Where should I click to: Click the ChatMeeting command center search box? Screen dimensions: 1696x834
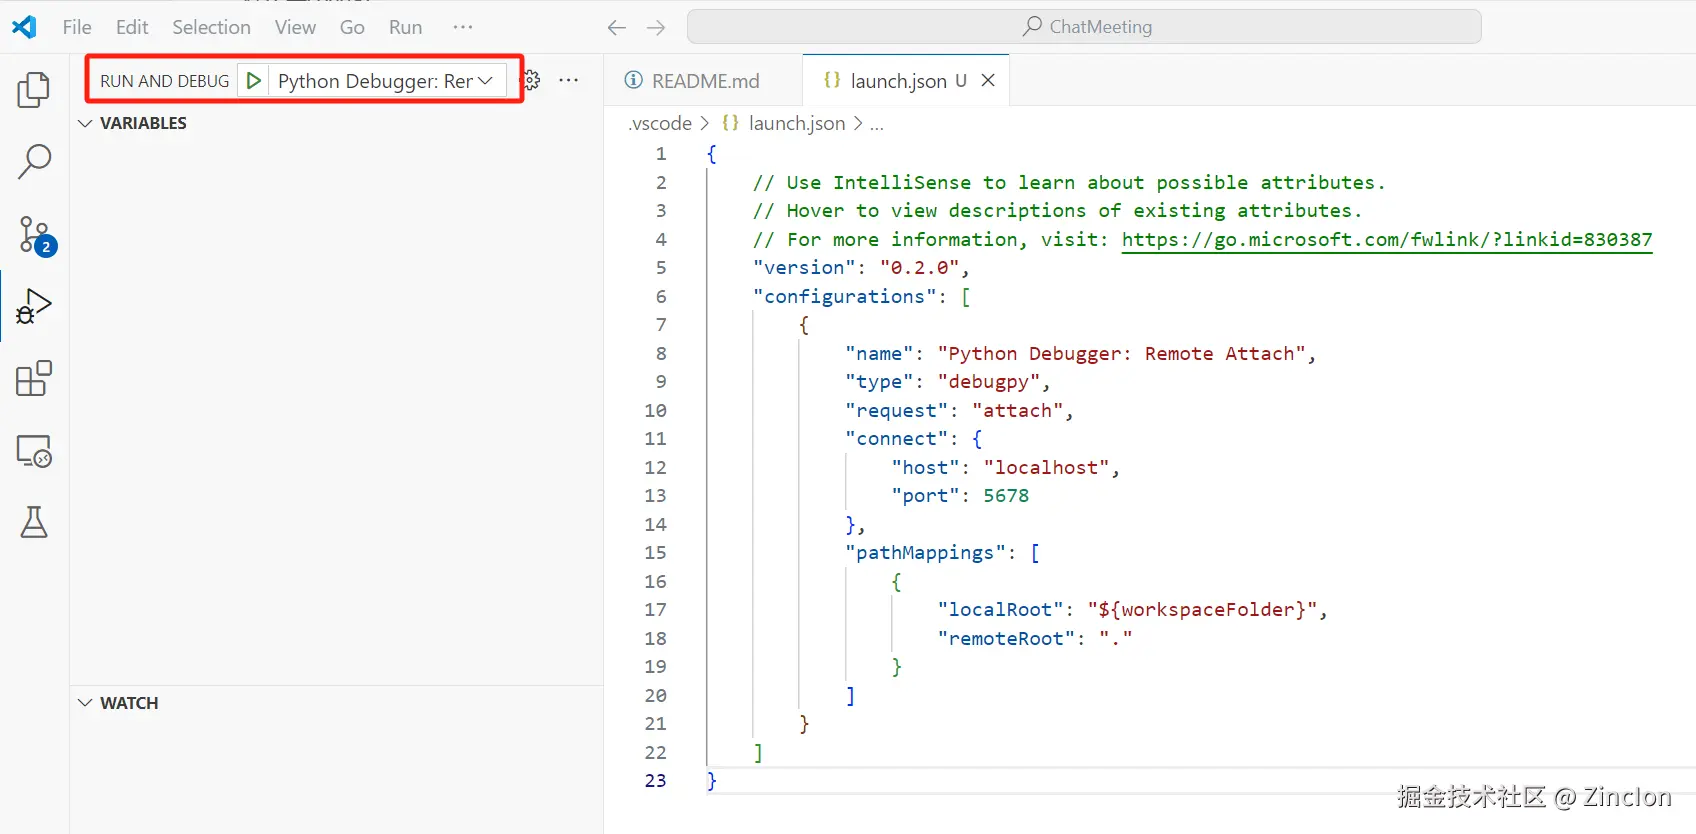[x=1084, y=27]
